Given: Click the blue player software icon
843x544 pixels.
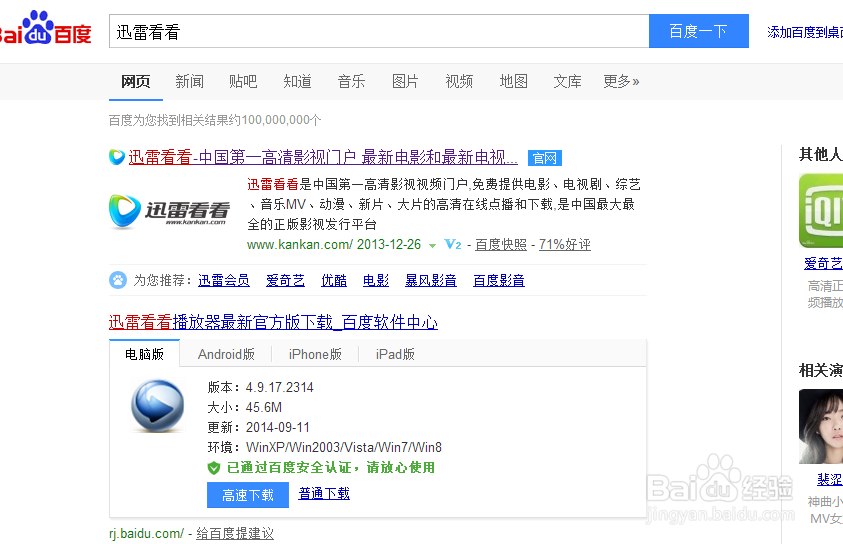Looking at the screenshot, I should (158, 406).
